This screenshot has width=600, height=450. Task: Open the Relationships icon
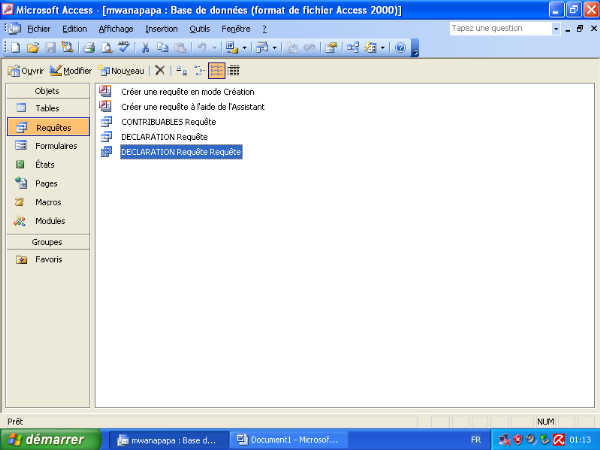point(352,48)
